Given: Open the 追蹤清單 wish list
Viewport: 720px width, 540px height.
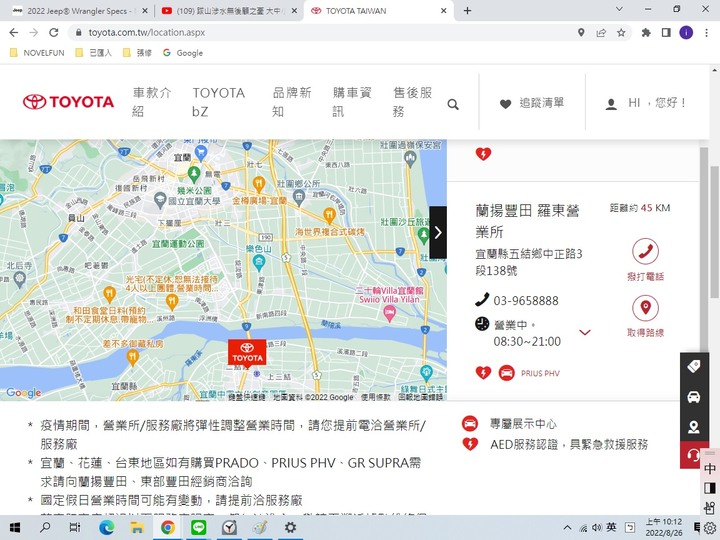Looking at the screenshot, I should pos(532,103).
